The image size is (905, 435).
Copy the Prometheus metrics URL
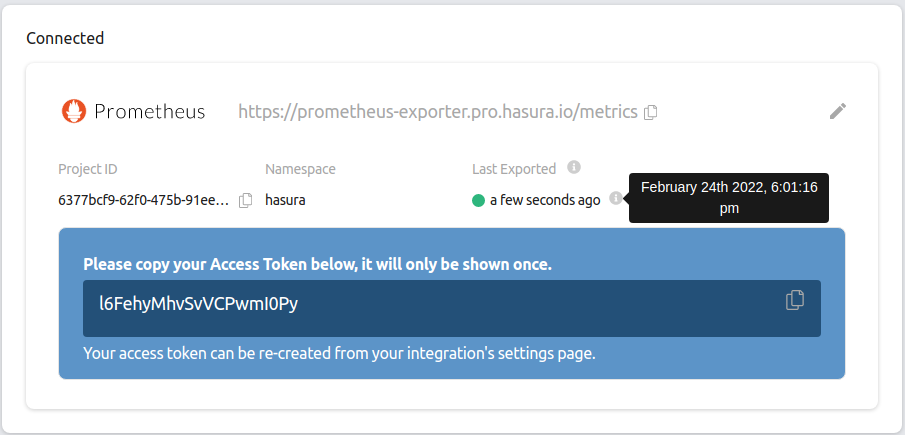tap(650, 112)
